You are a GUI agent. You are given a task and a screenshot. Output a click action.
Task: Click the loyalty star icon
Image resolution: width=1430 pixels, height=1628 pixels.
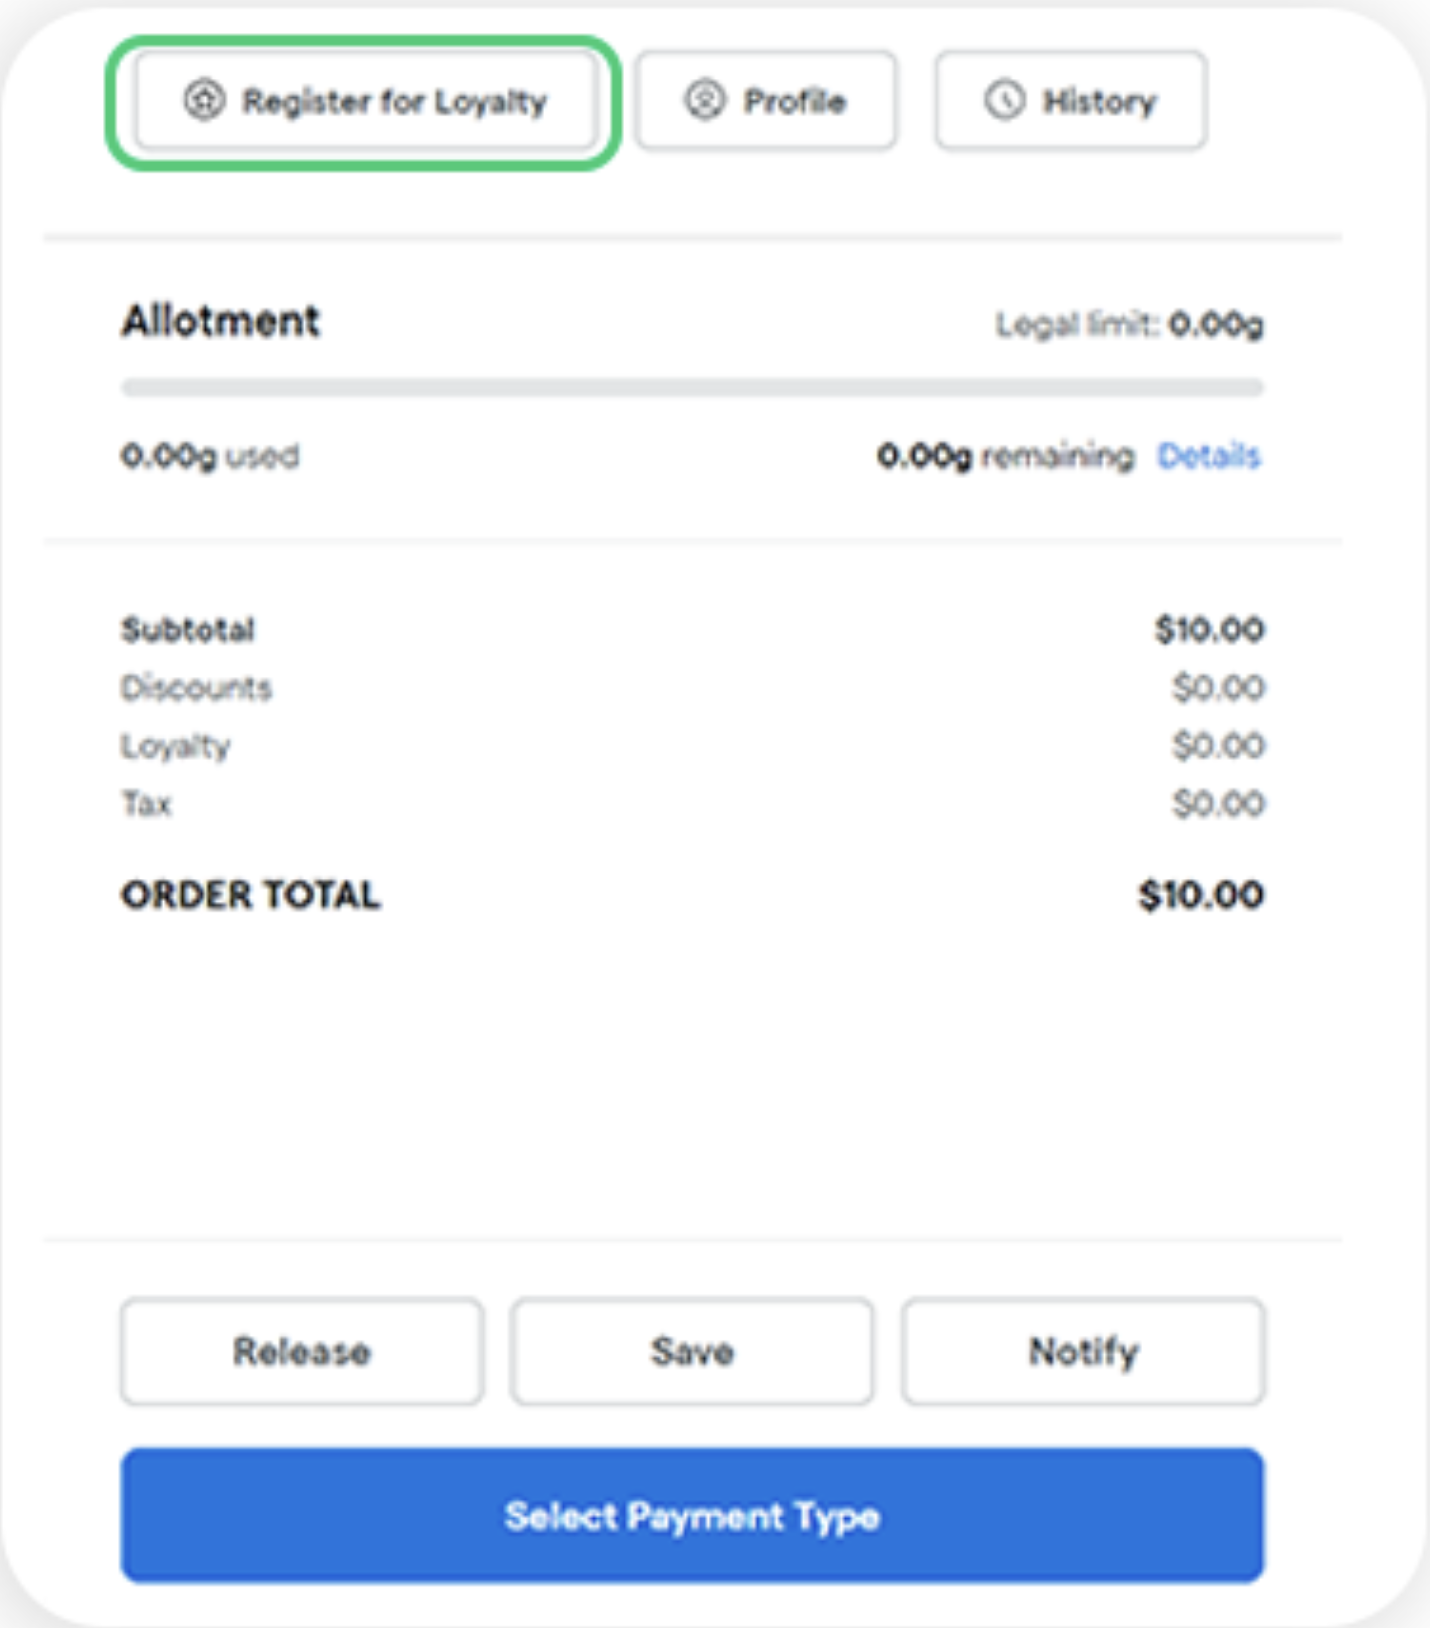(204, 101)
